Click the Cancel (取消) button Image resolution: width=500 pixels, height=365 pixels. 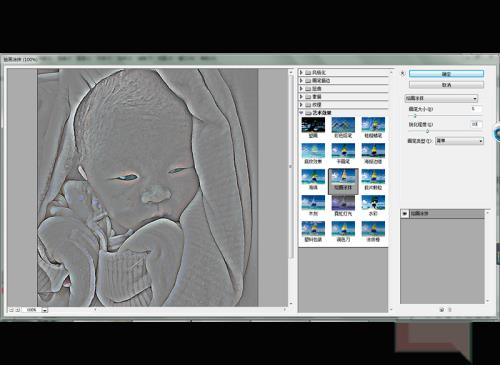(446, 85)
